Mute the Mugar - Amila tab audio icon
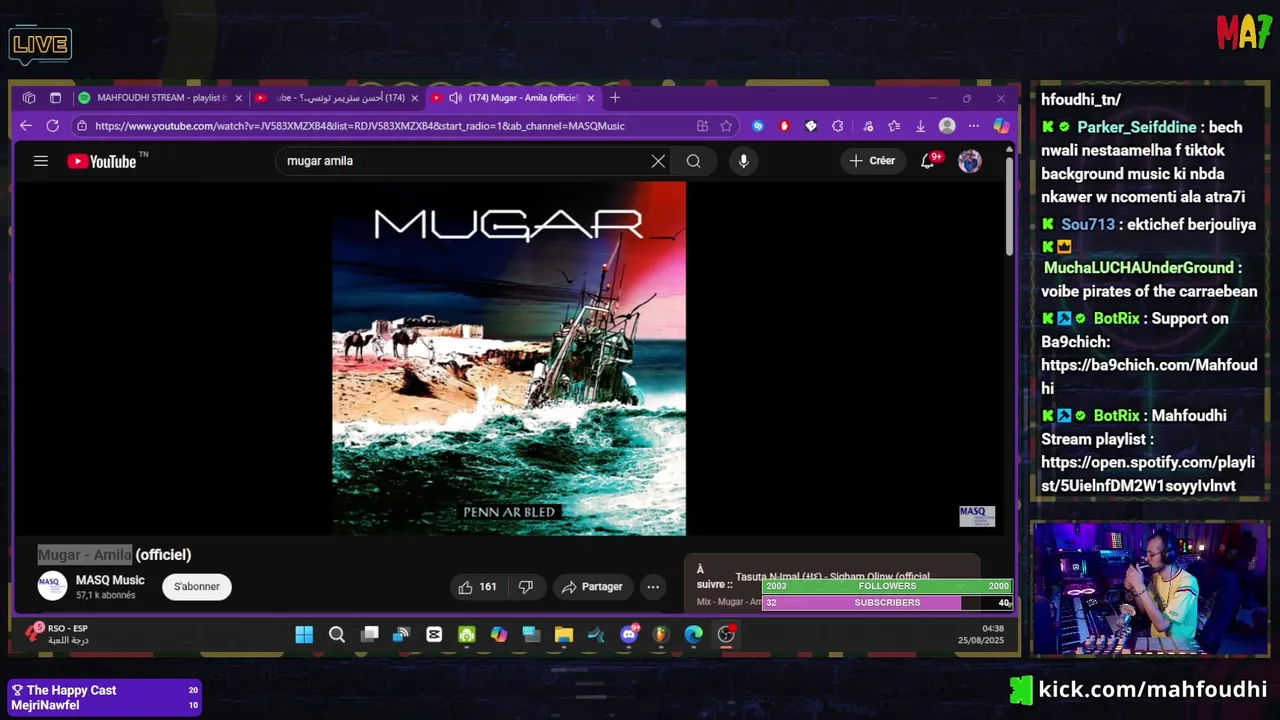This screenshot has width=1280, height=720. click(x=455, y=98)
